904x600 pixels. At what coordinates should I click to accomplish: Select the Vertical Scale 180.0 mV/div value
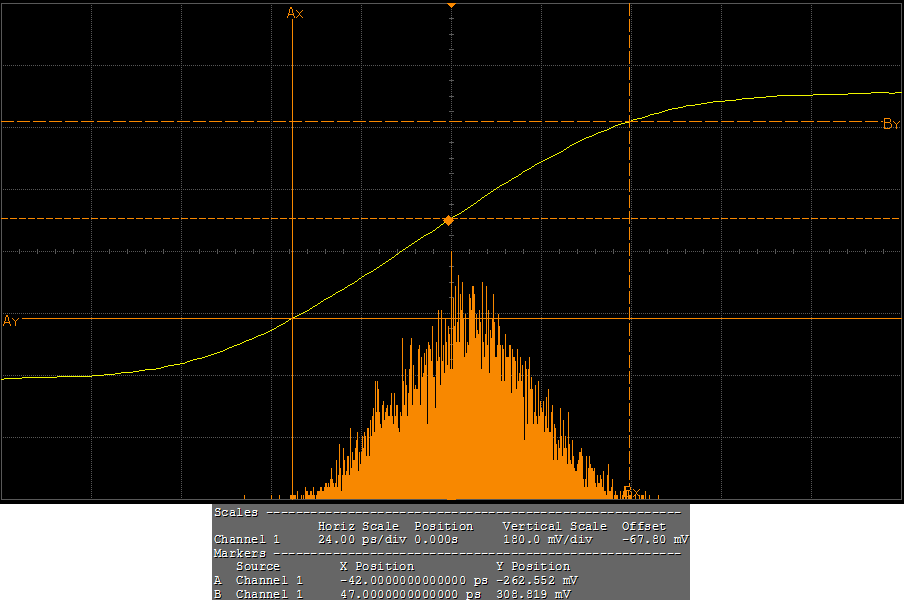tap(548, 539)
